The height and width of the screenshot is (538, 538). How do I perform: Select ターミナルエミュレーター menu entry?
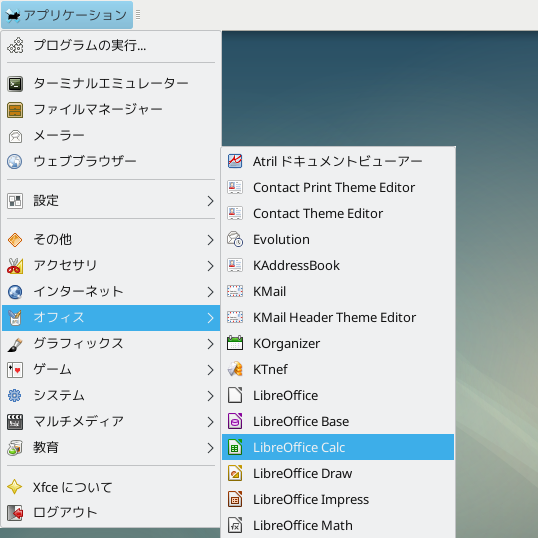[111, 84]
